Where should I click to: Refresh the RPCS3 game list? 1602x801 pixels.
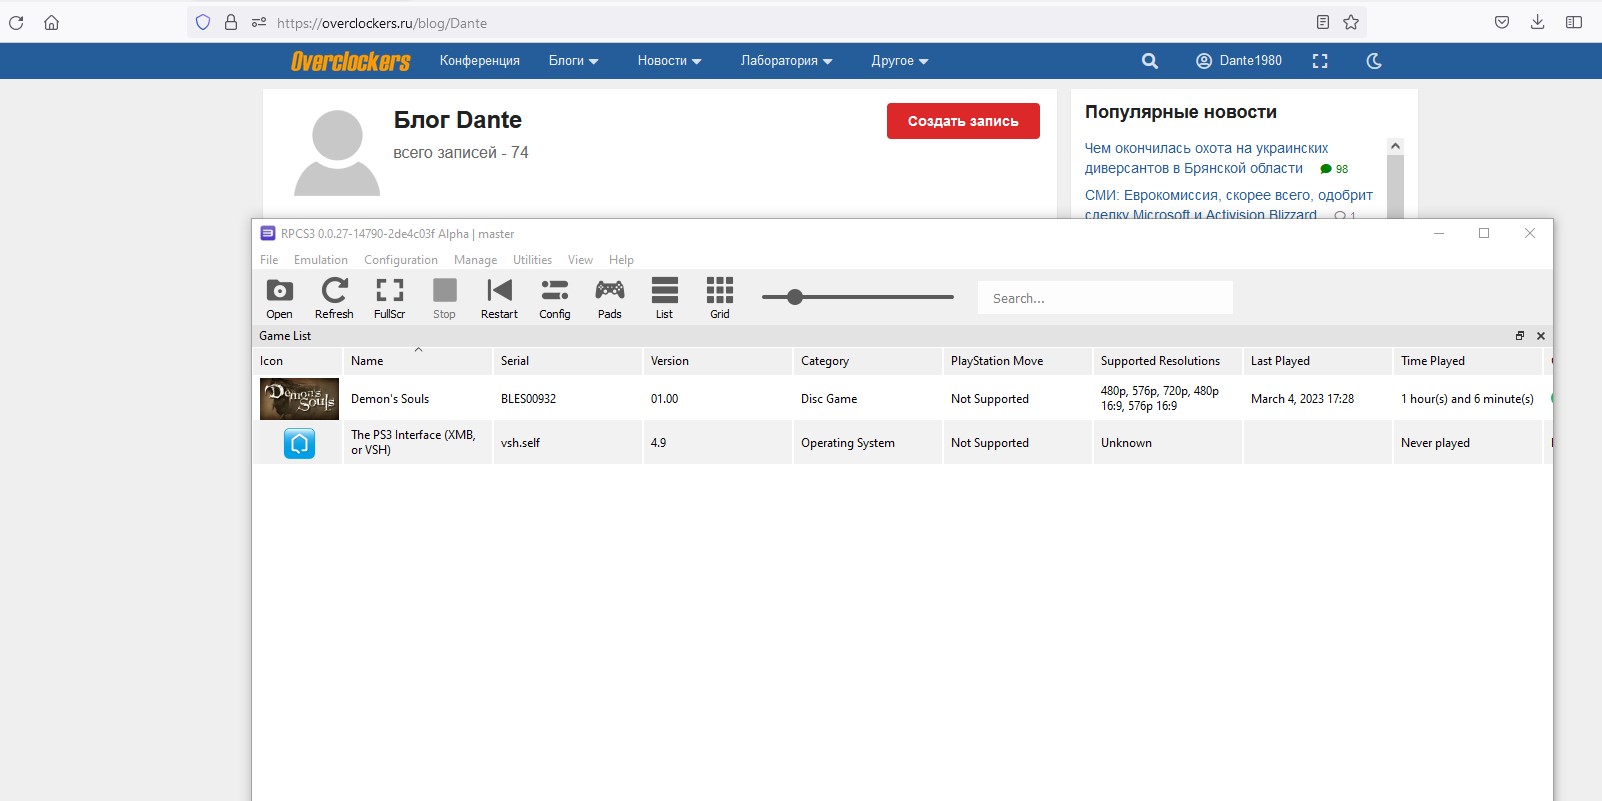click(x=334, y=298)
